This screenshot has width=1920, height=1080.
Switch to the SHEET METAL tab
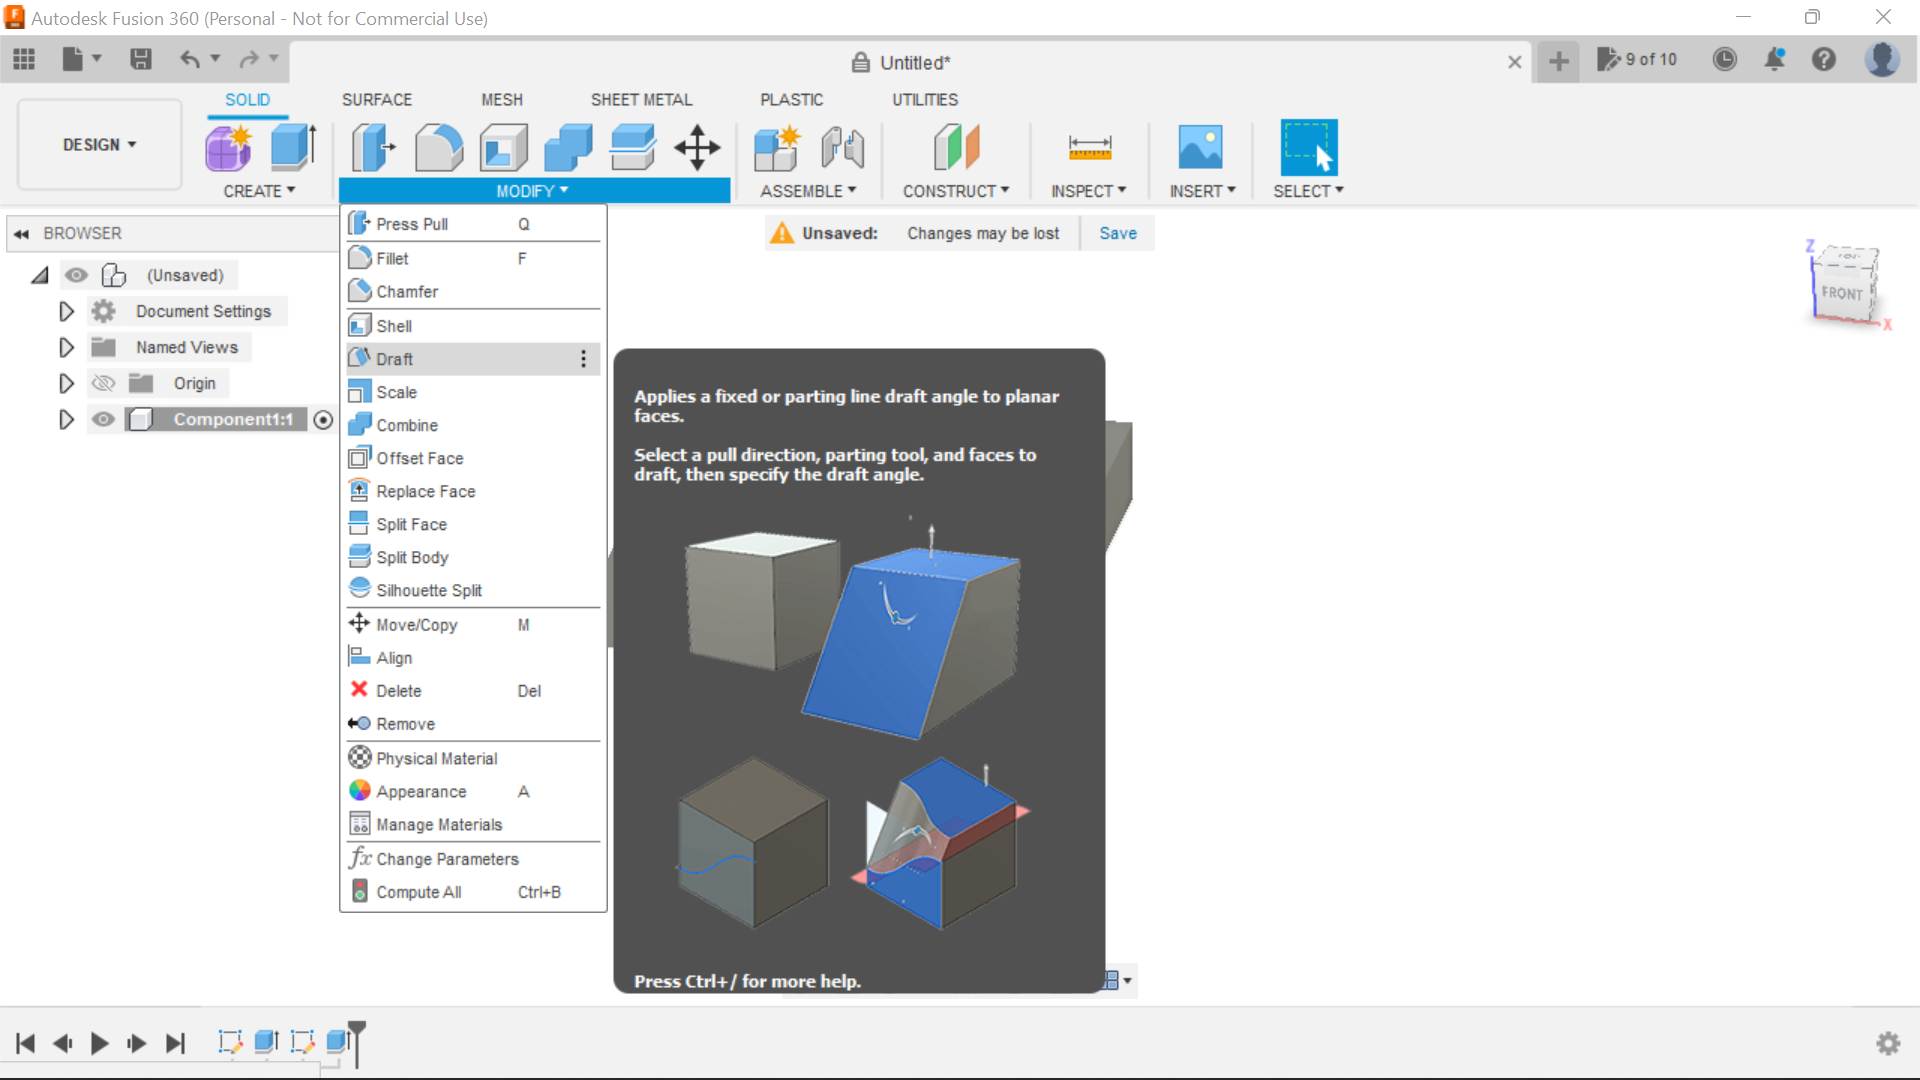tap(641, 100)
